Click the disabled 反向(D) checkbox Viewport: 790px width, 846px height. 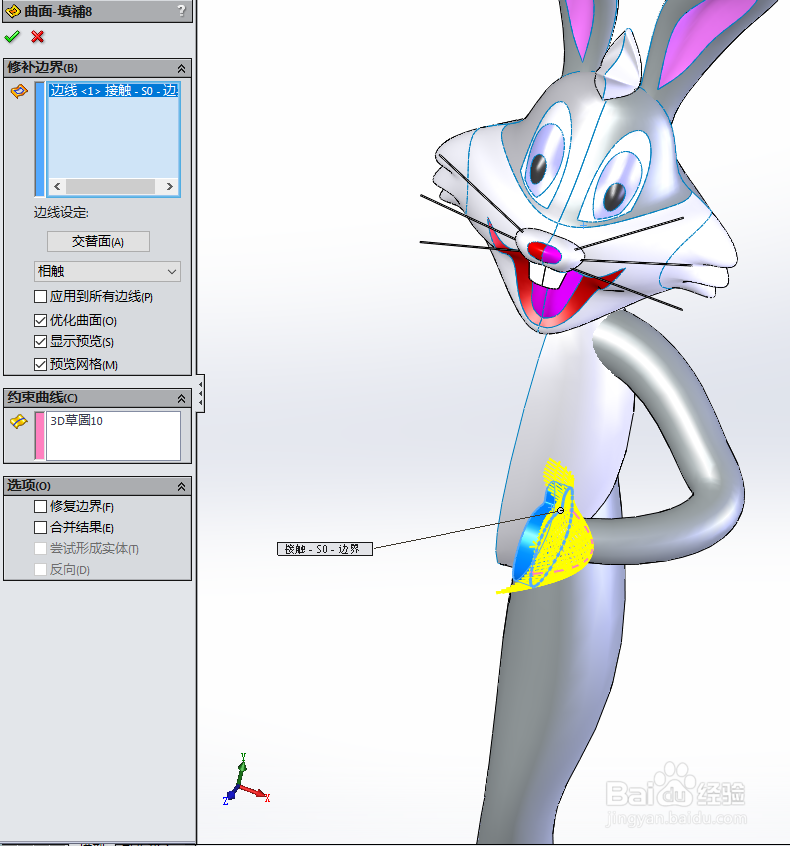(x=40, y=570)
